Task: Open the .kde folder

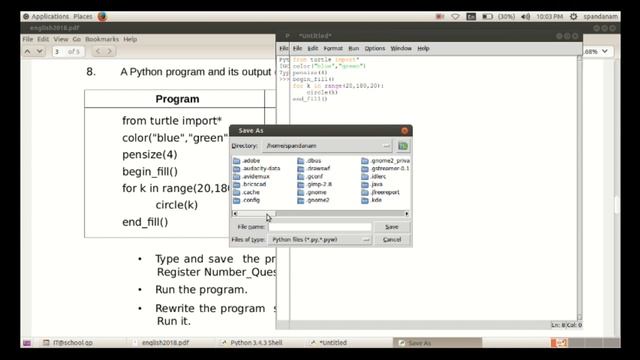Action: pos(372,200)
